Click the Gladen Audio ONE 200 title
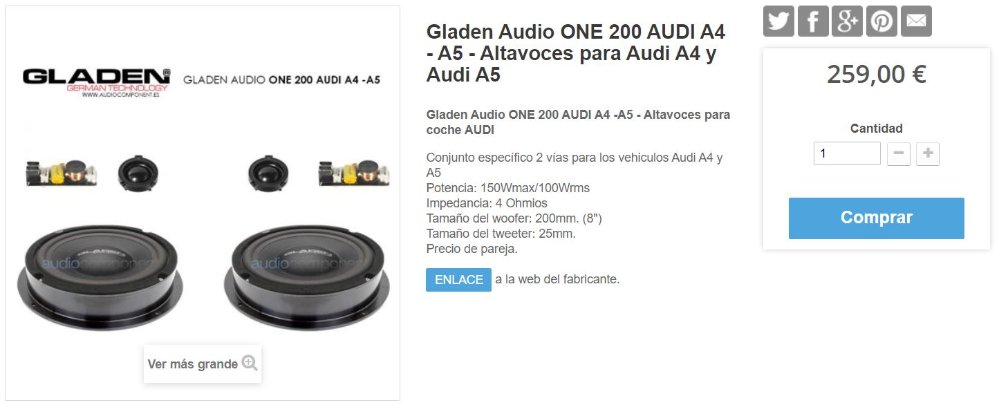This screenshot has width=999, height=405. click(x=576, y=53)
